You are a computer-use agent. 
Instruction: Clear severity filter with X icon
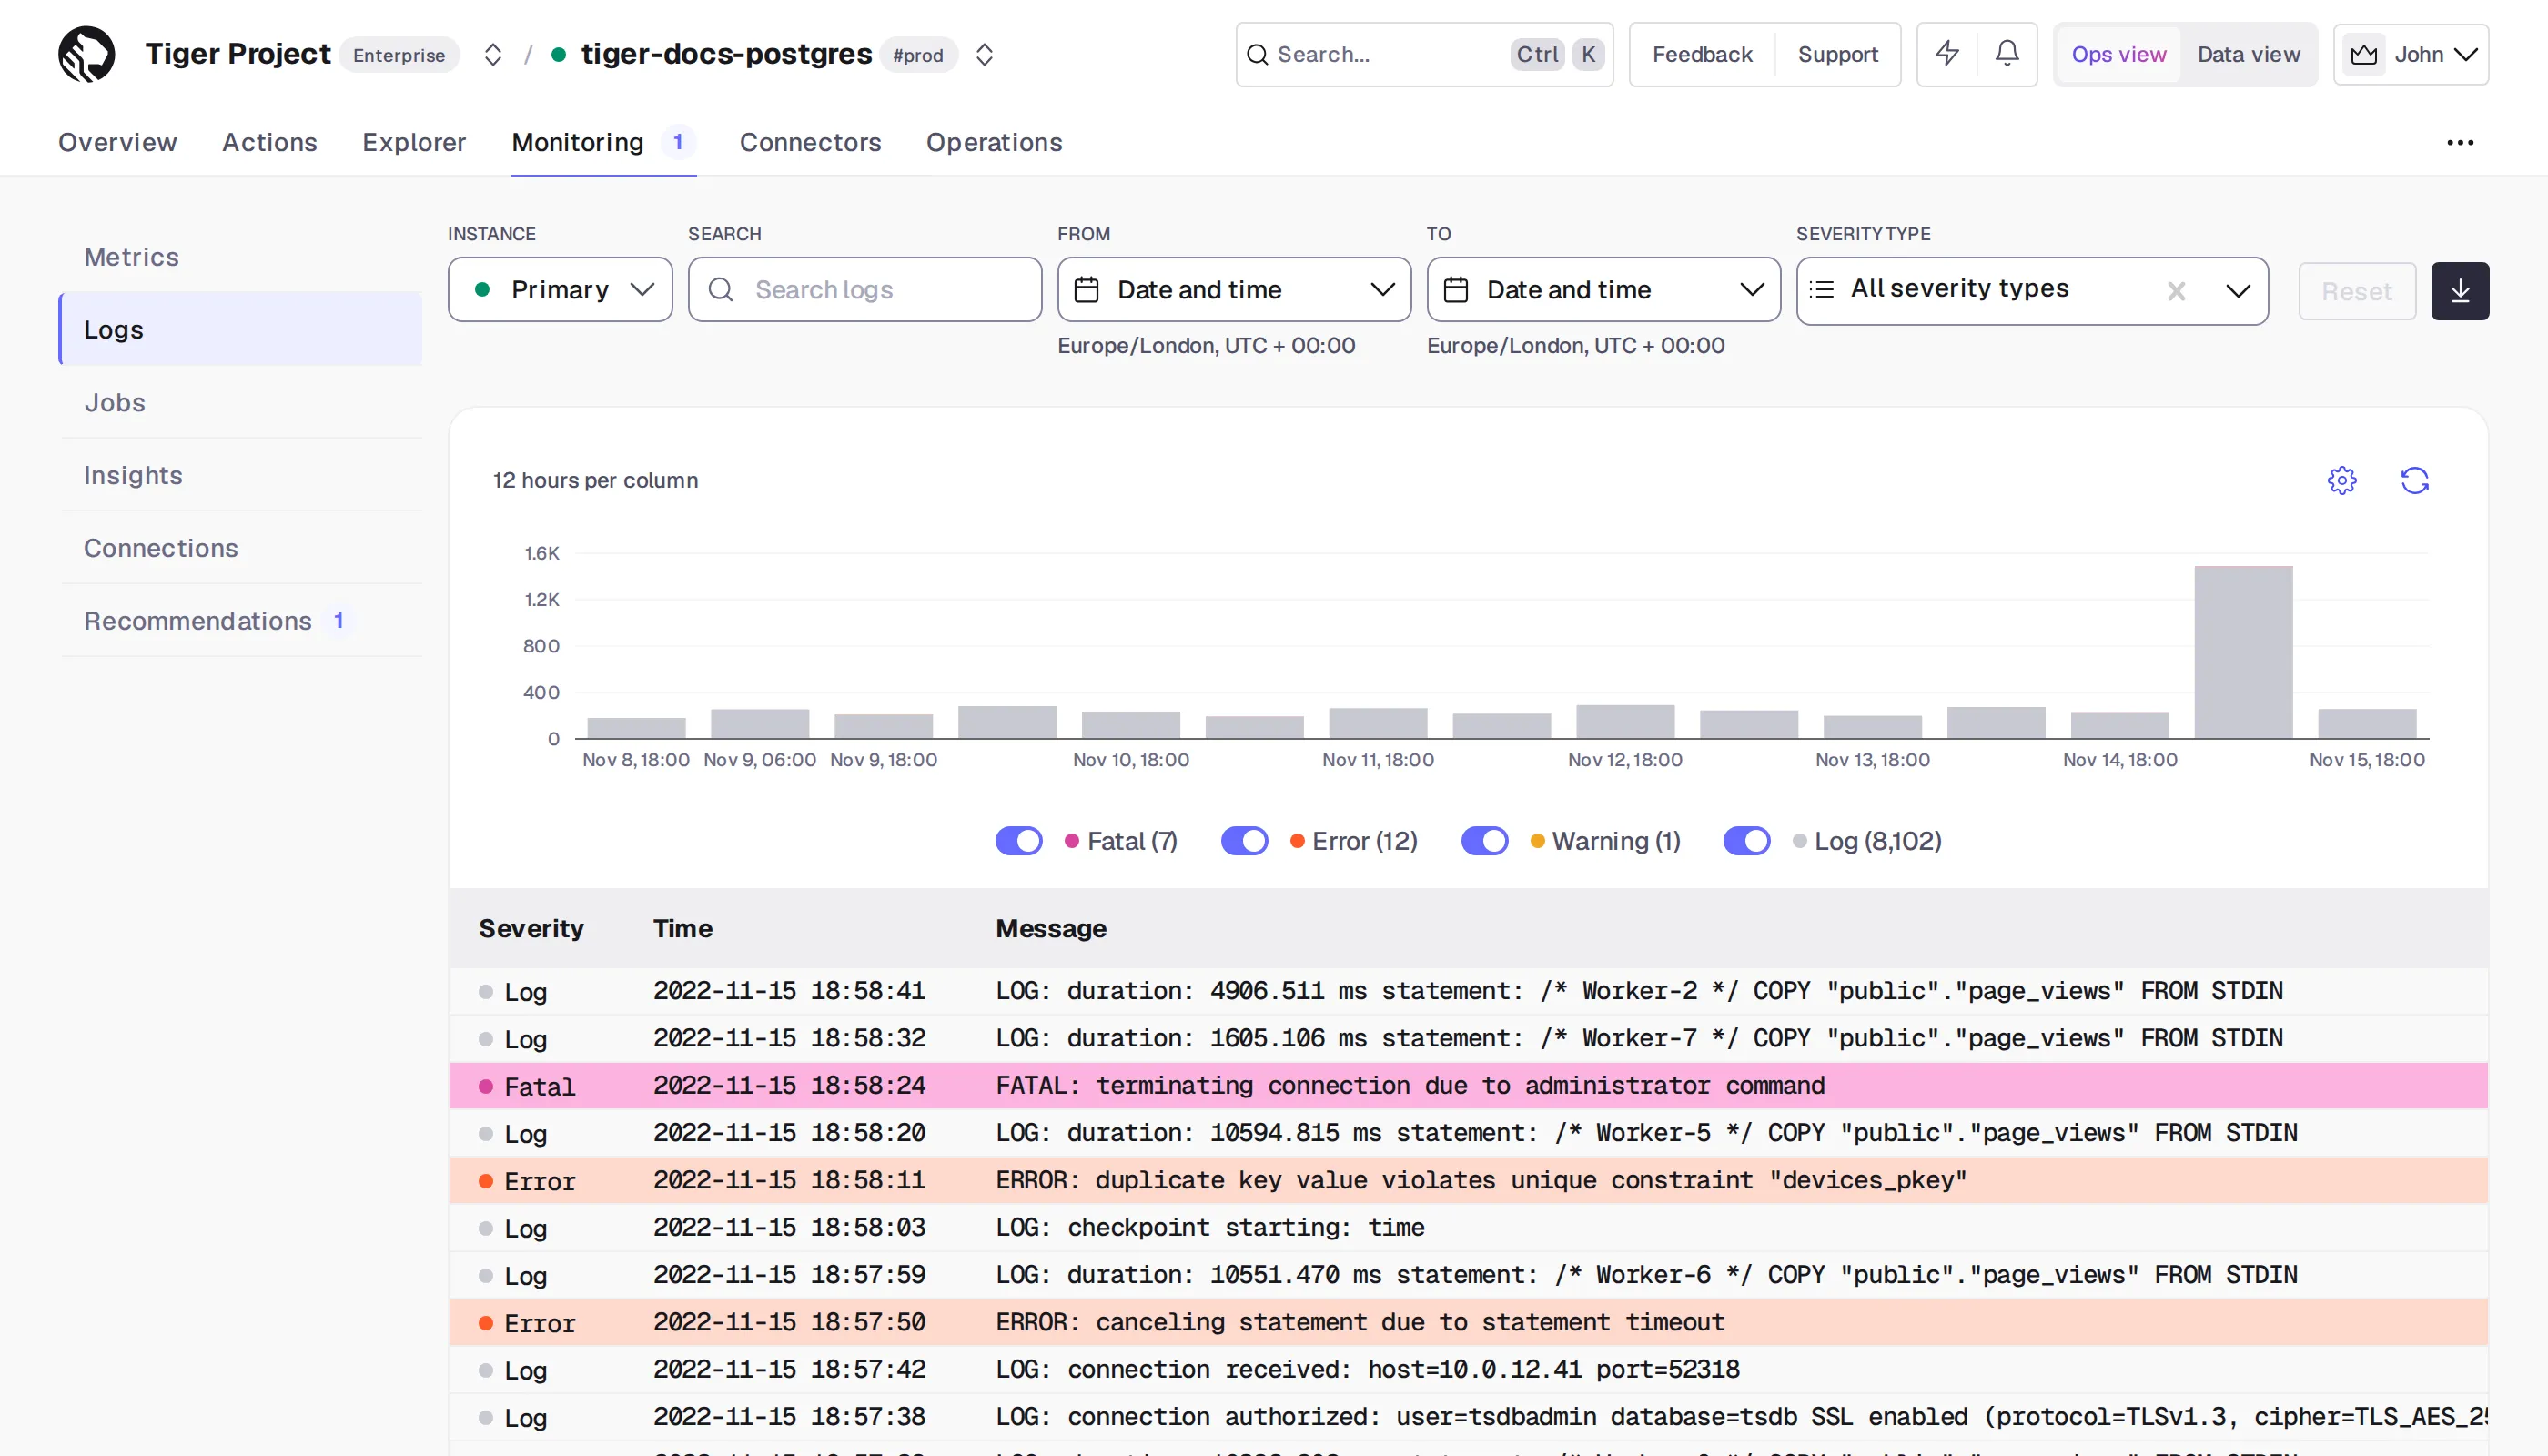2176,290
